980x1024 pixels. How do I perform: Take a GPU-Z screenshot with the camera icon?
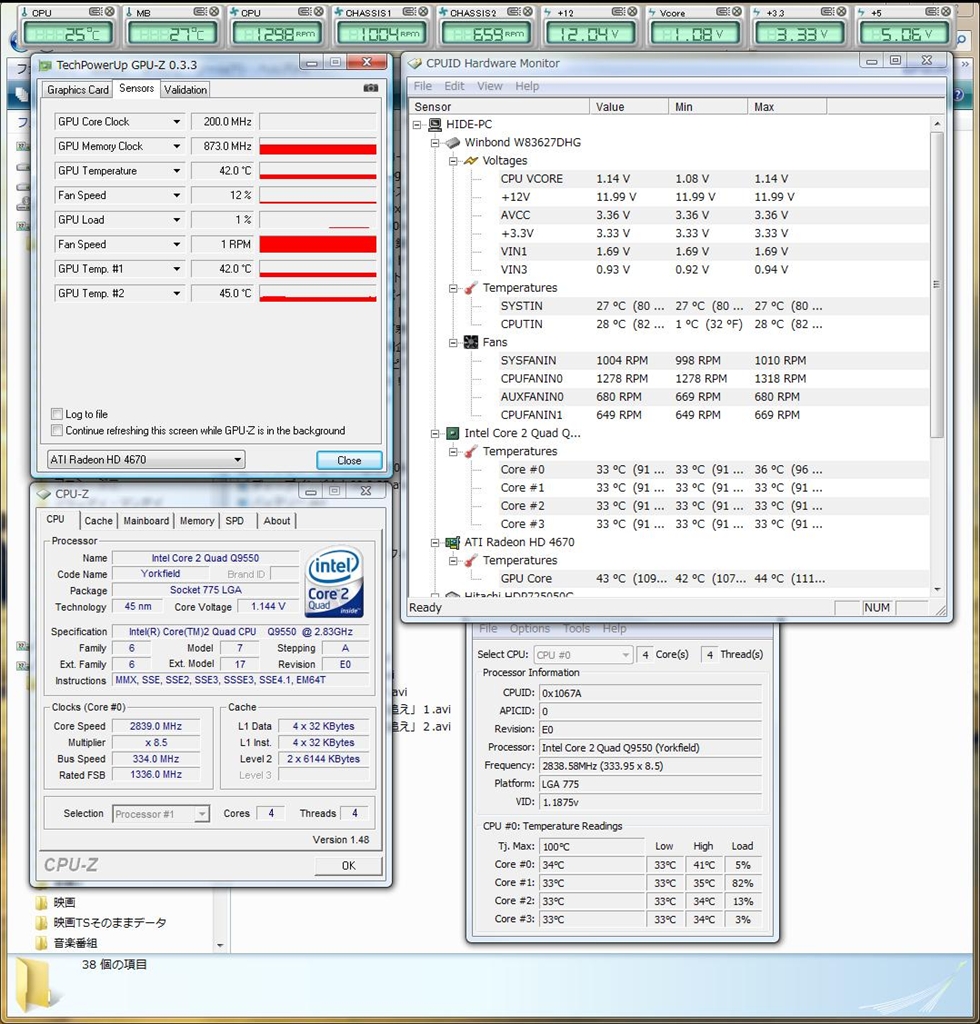click(371, 88)
